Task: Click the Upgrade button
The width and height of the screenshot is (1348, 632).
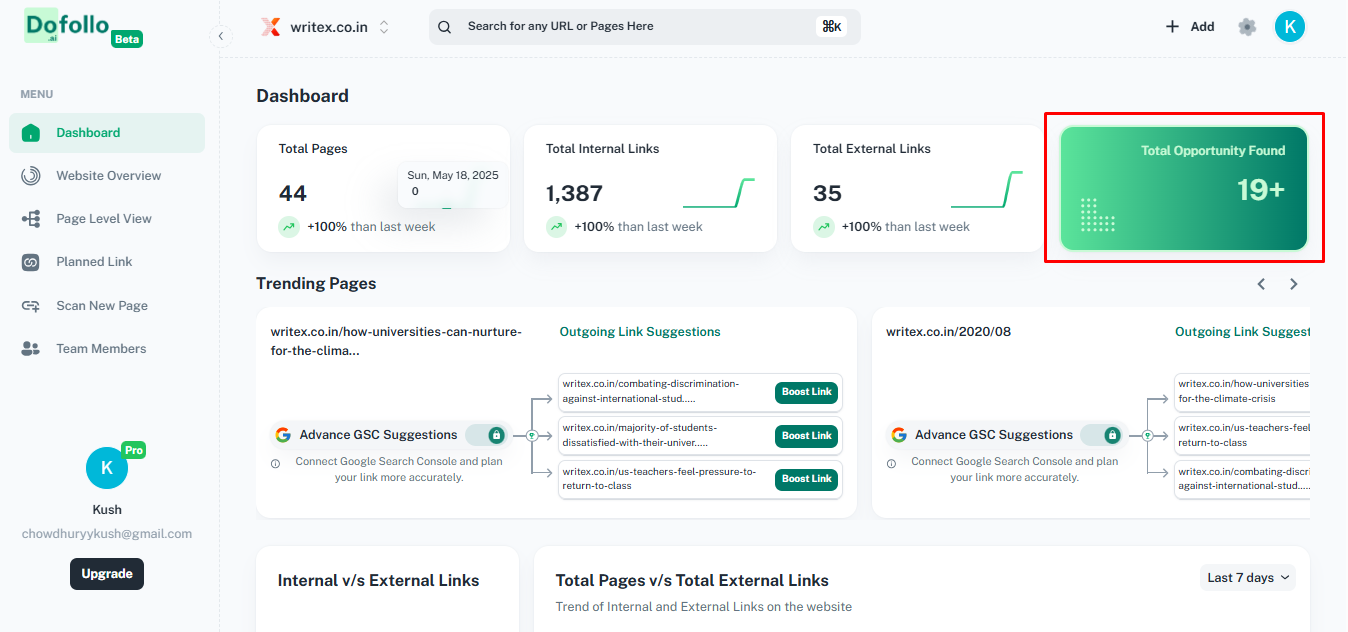Action: tap(107, 574)
